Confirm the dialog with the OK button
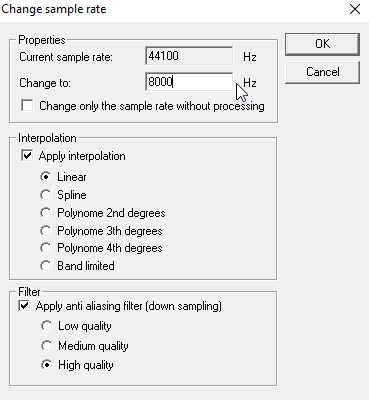369x400 pixels. coord(322,44)
